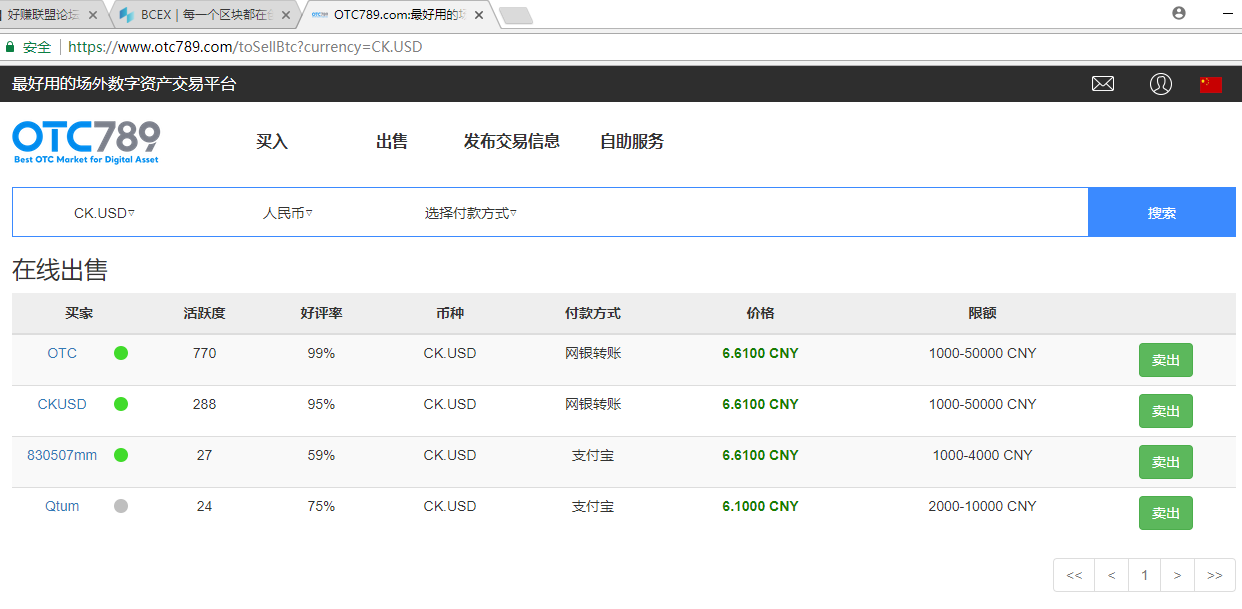The height and width of the screenshot is (609, 1242).
Task: Click the secure padlock icon in address bar
Action: click(x=11, y=47)
